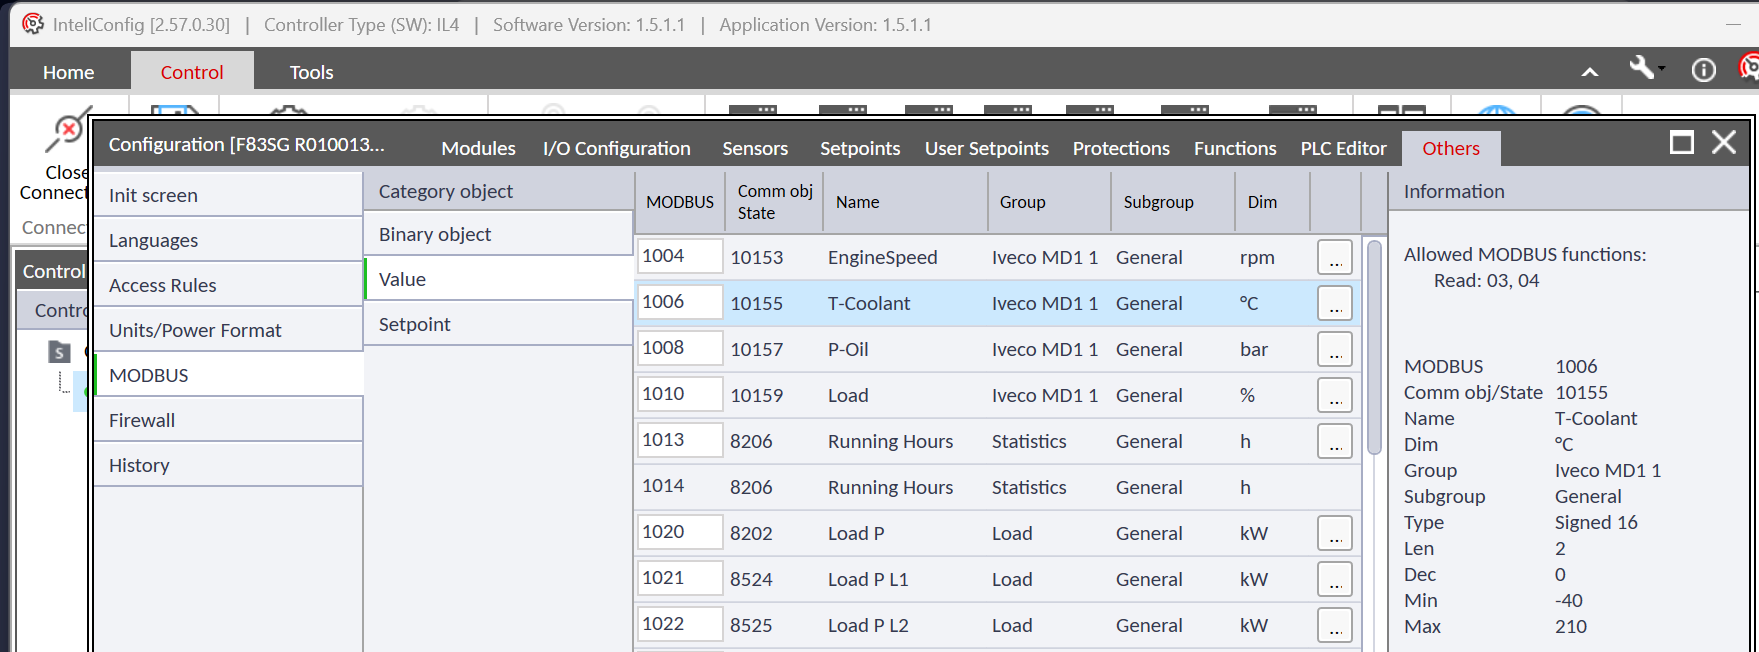Viewport: 1759px width, 652px height.
Task: Select Firewall in the left list
Action: [x=142, y=421]
